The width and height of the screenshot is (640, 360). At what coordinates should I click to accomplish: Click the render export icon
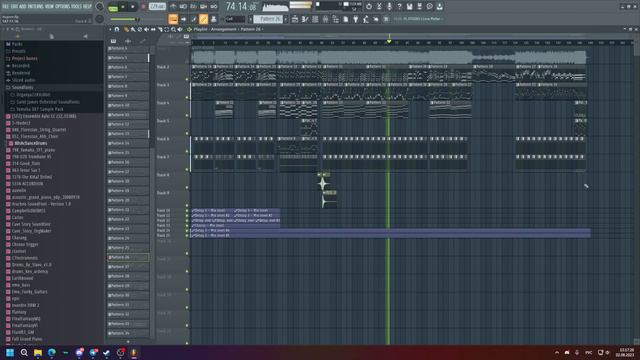click(420, 7)
